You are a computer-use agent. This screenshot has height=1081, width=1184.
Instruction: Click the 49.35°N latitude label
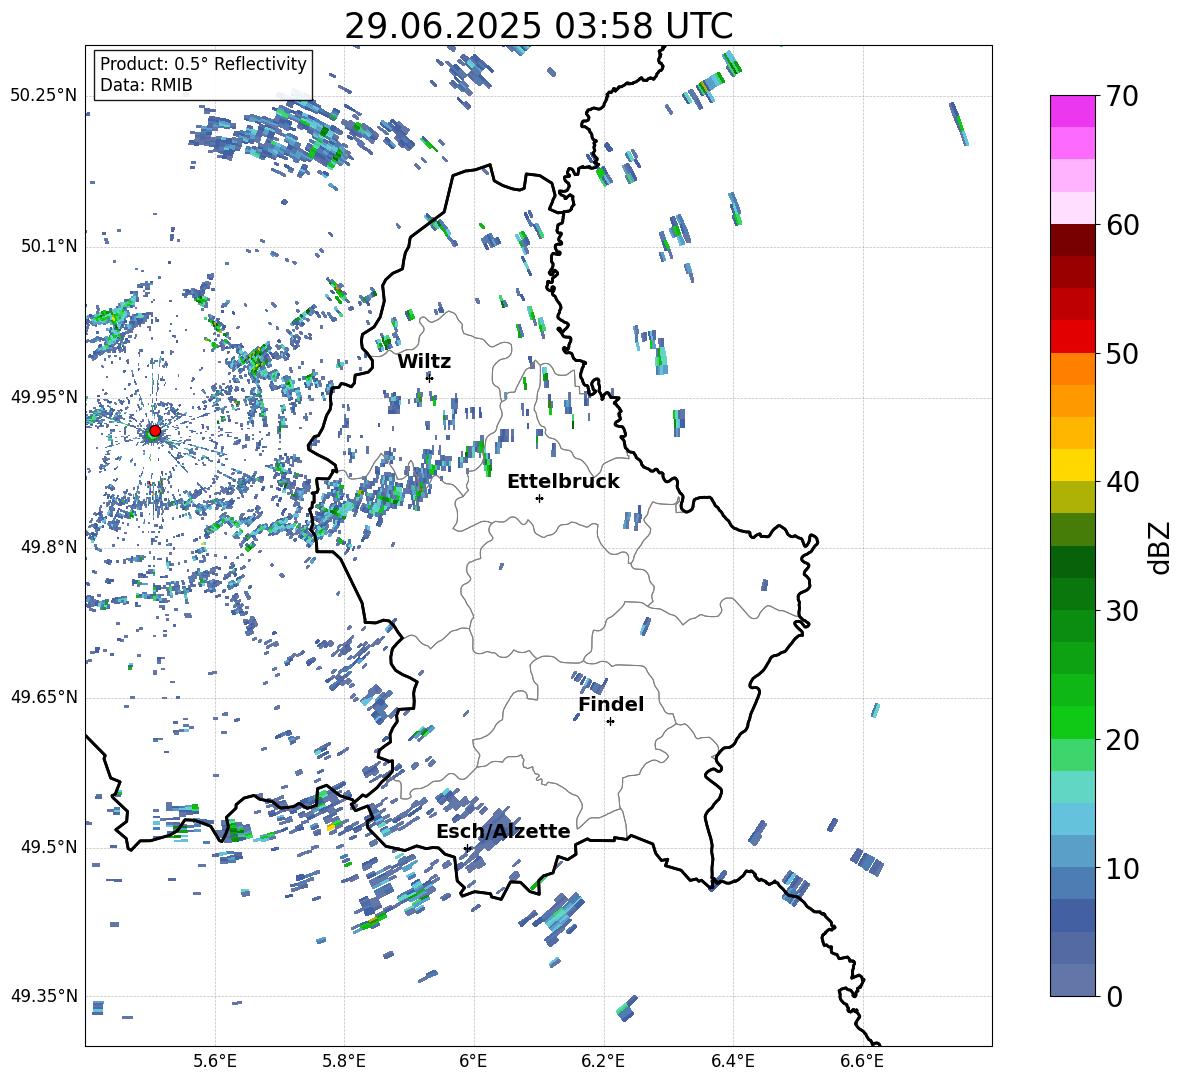[x=44, y=996]
